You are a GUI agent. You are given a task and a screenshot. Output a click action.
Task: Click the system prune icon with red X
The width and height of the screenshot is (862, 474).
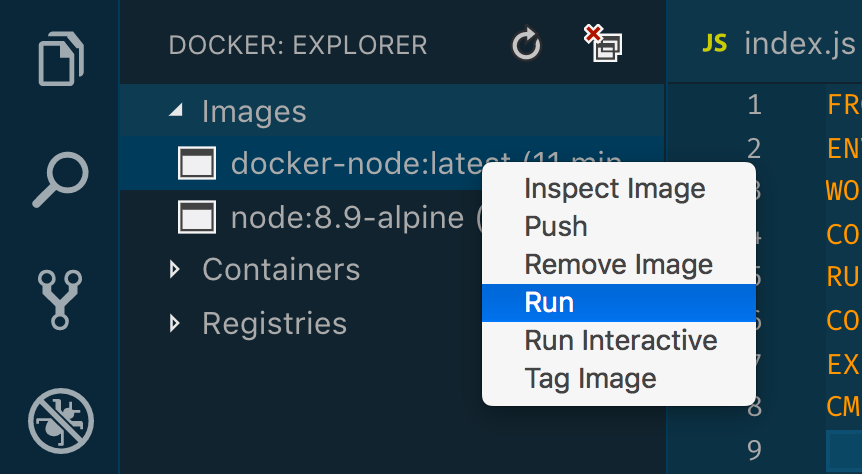(x=603, y=43)
